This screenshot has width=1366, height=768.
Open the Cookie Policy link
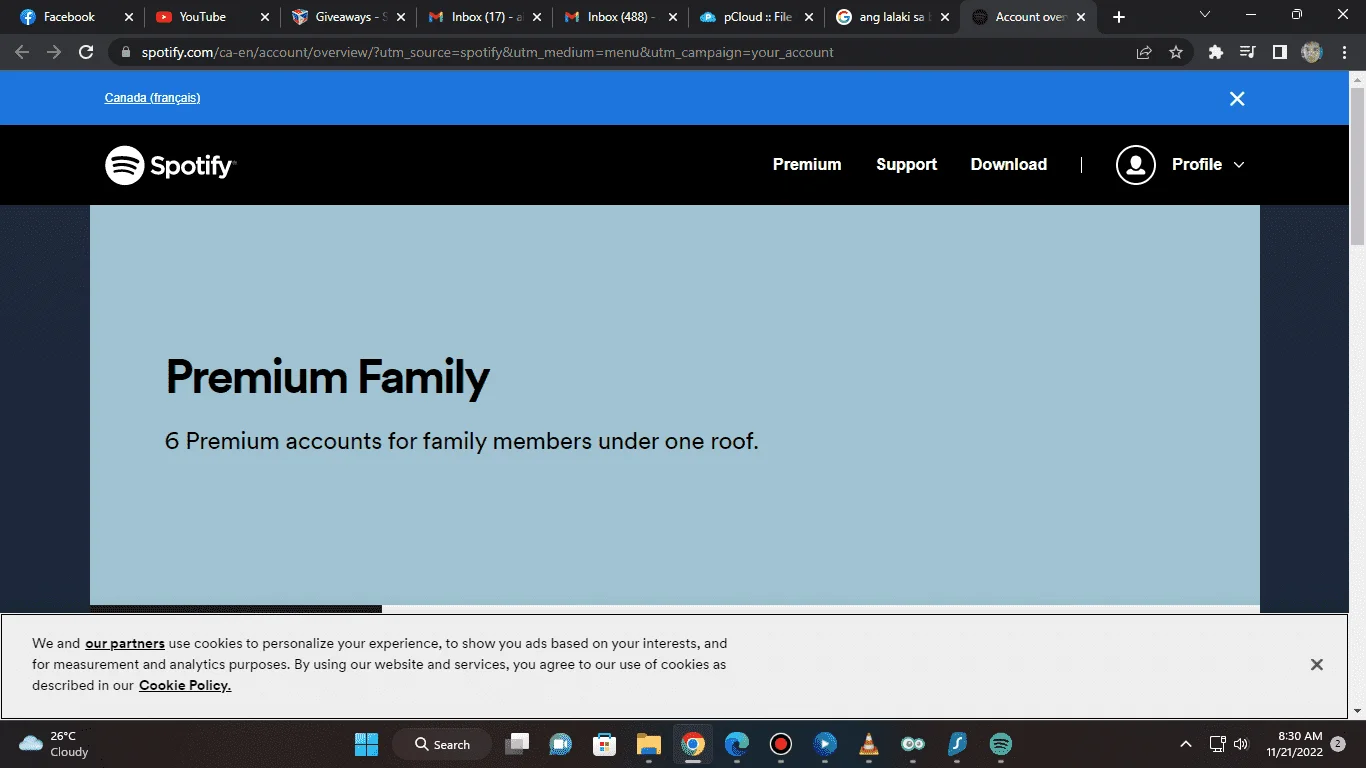[185, 685]
